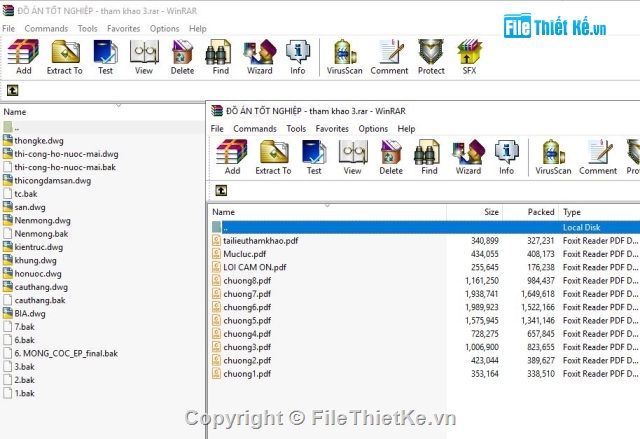This screenshot has width=640, height=439.
Task: Click Delete icon in front WinRAR window
Action: point(391,157)
